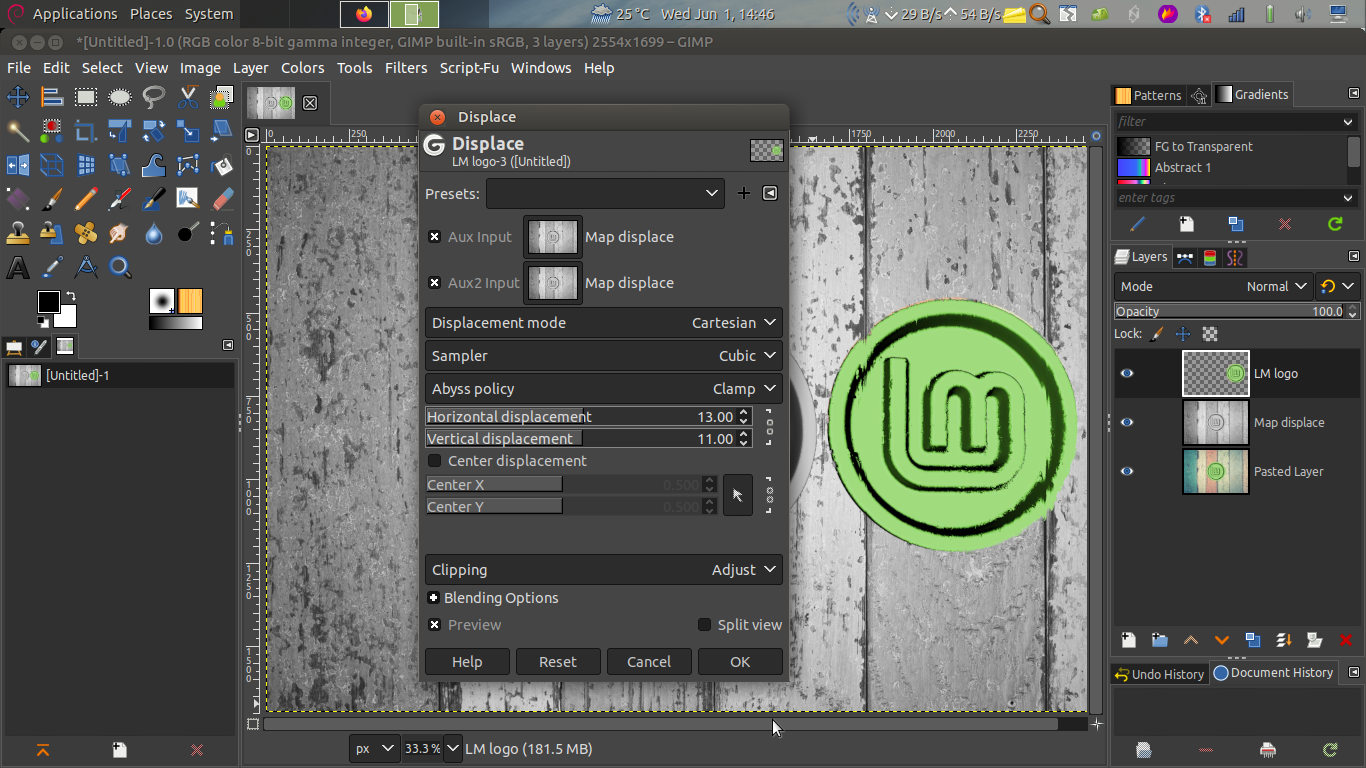Image resolution: width=1366 pixels, height=768 pixels.
Task: Select the Scissors Select tool
Action: coord(188,97)
